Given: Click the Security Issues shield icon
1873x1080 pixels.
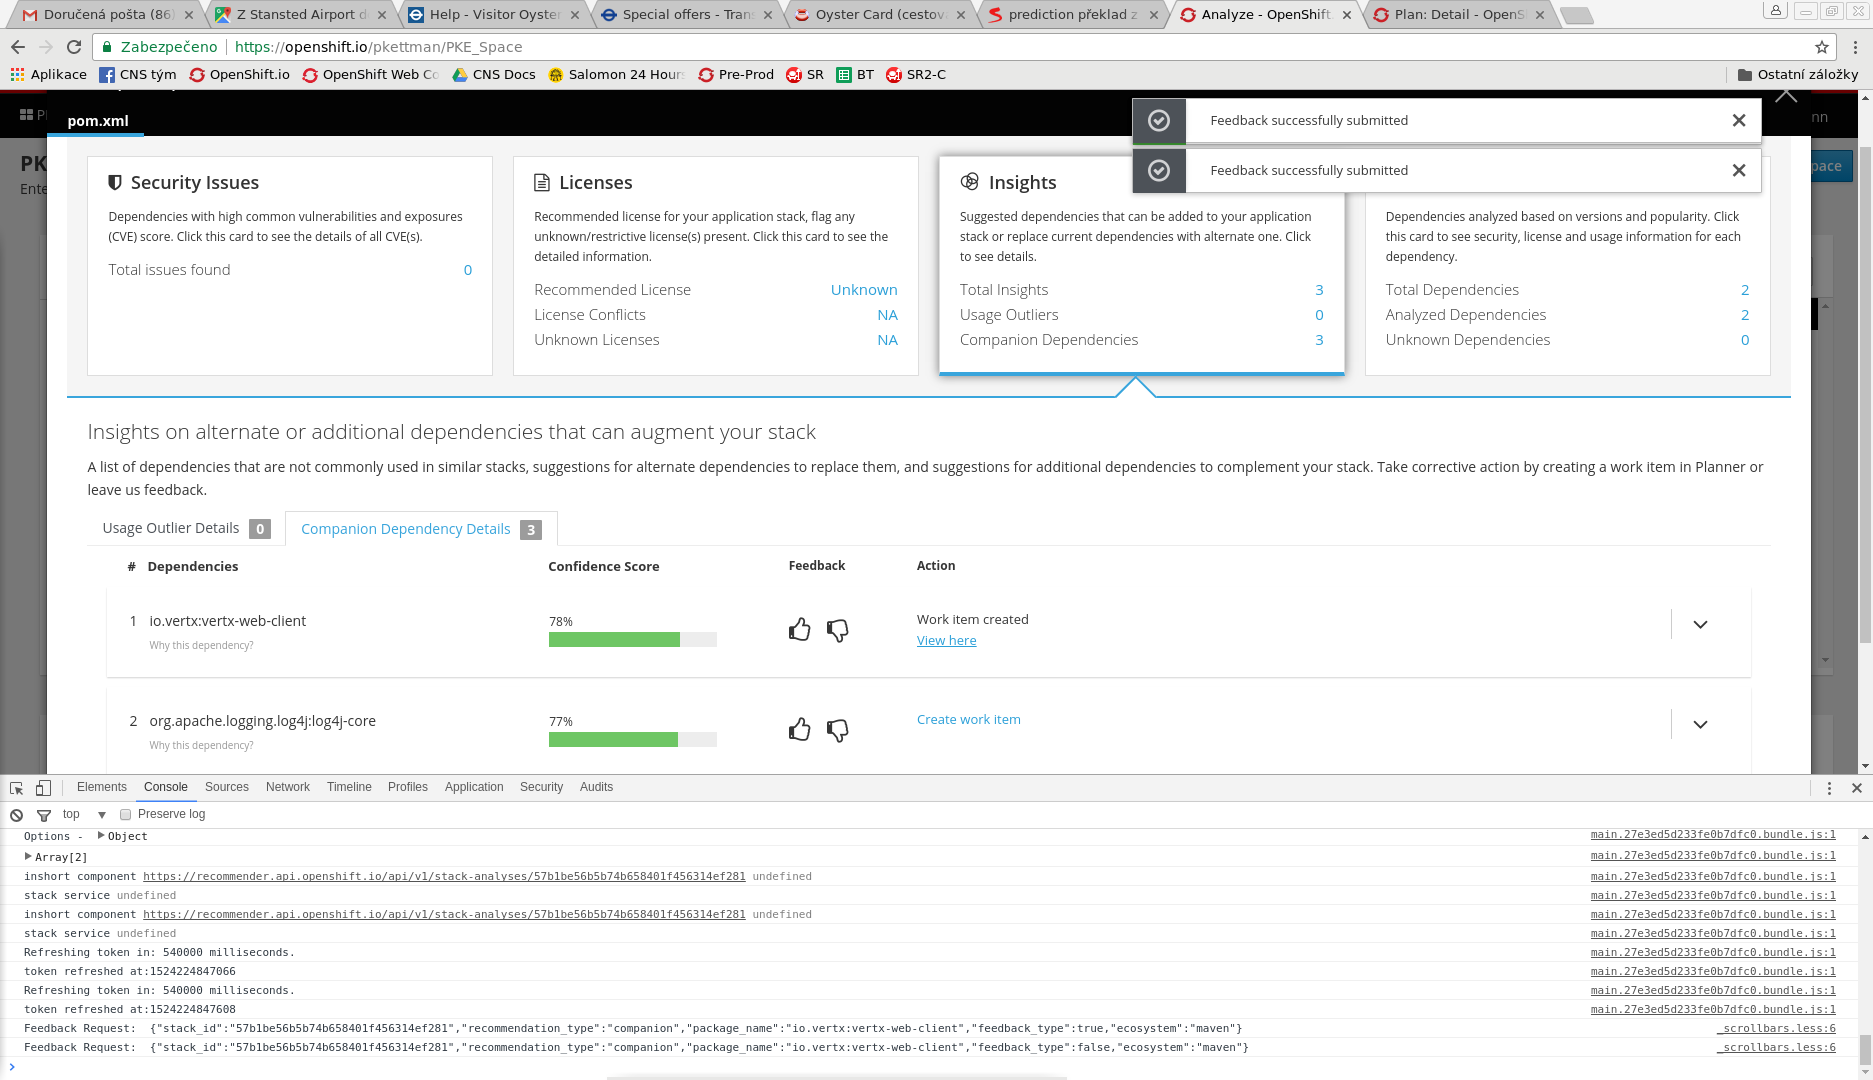Looking at the screenshot, I should [x=113, y=182].
